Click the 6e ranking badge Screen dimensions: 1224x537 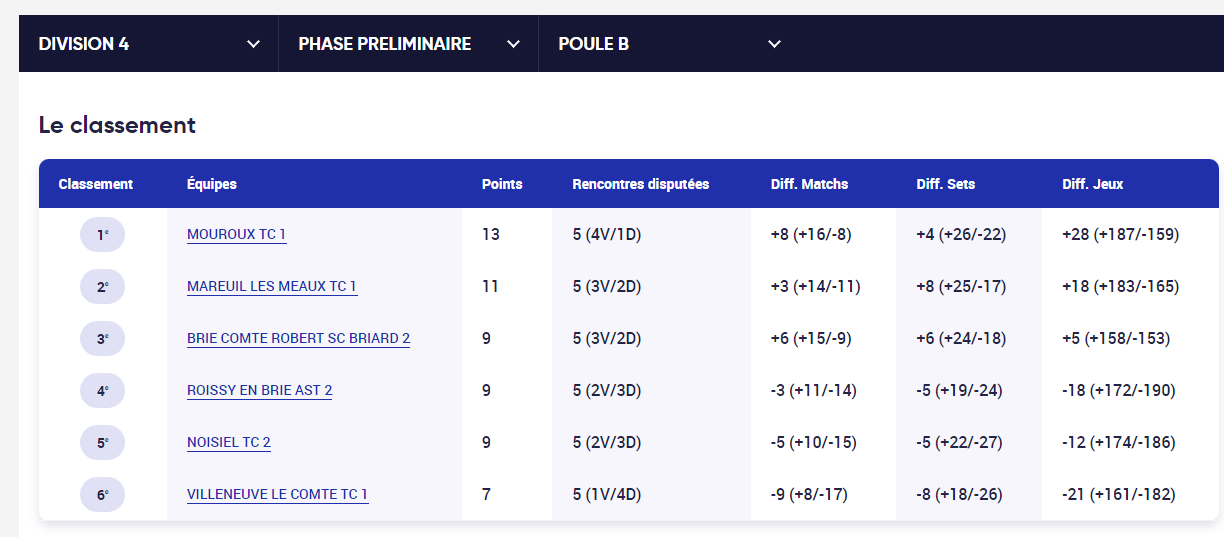[x=103, y=495]
